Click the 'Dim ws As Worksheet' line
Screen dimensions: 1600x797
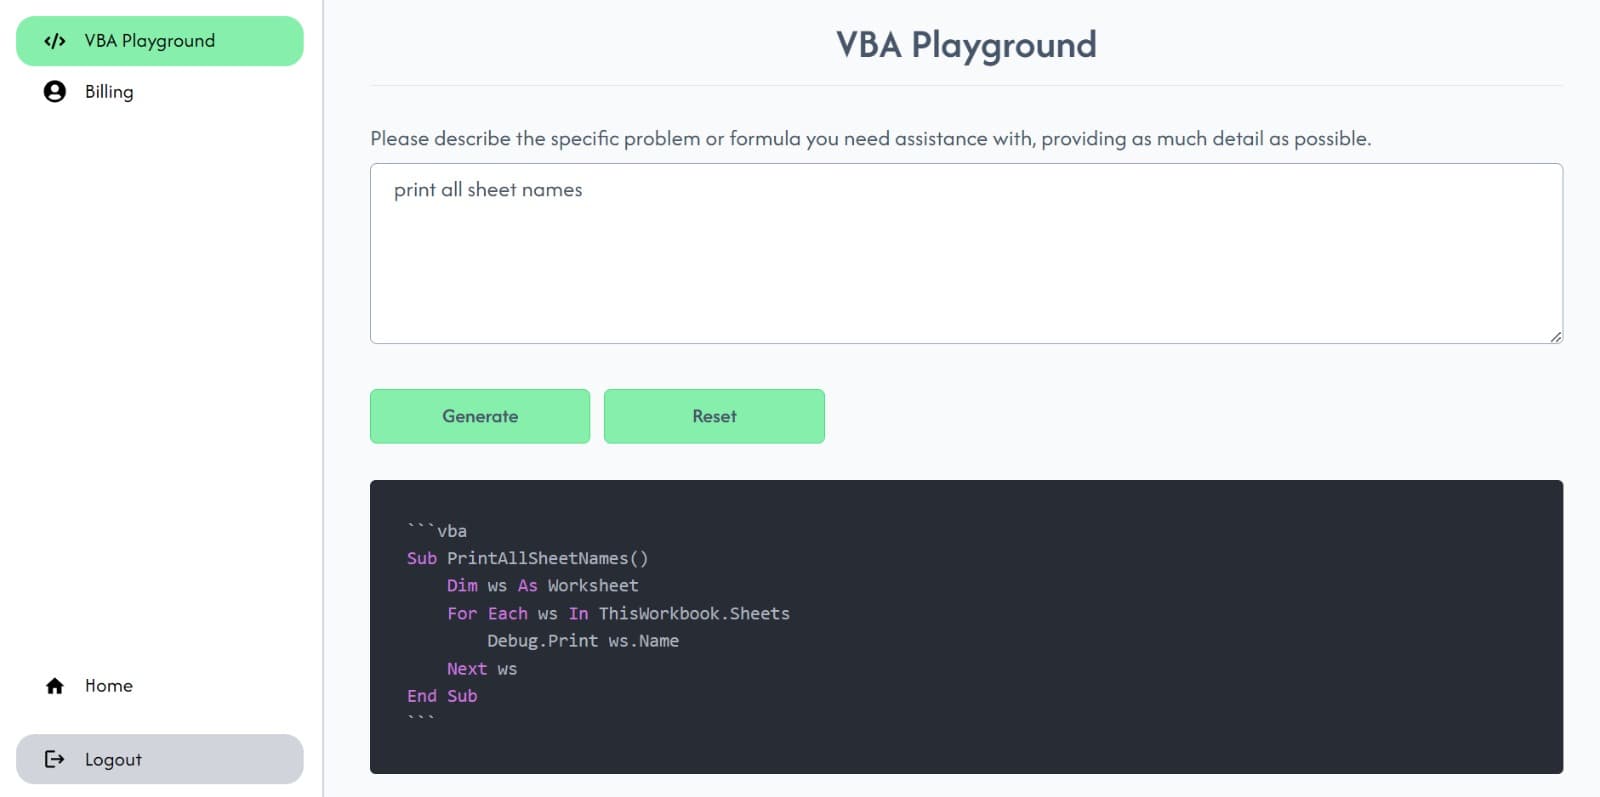point(542,586)
